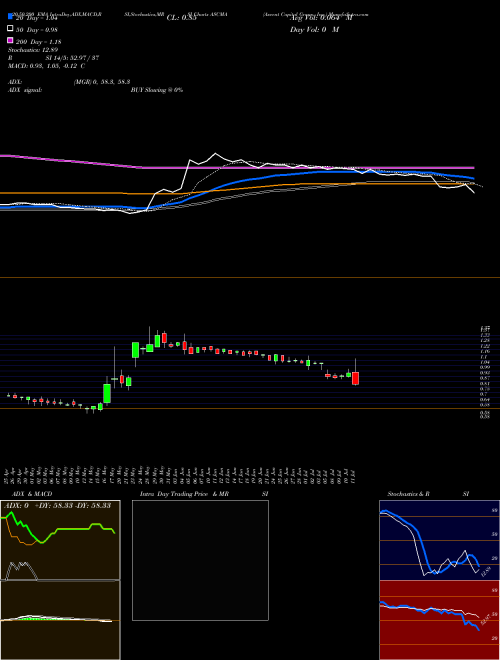Click the '(MGR) 0, 58.3, 58.3' ADX values
Screen dimensions: 500x660
102,82
